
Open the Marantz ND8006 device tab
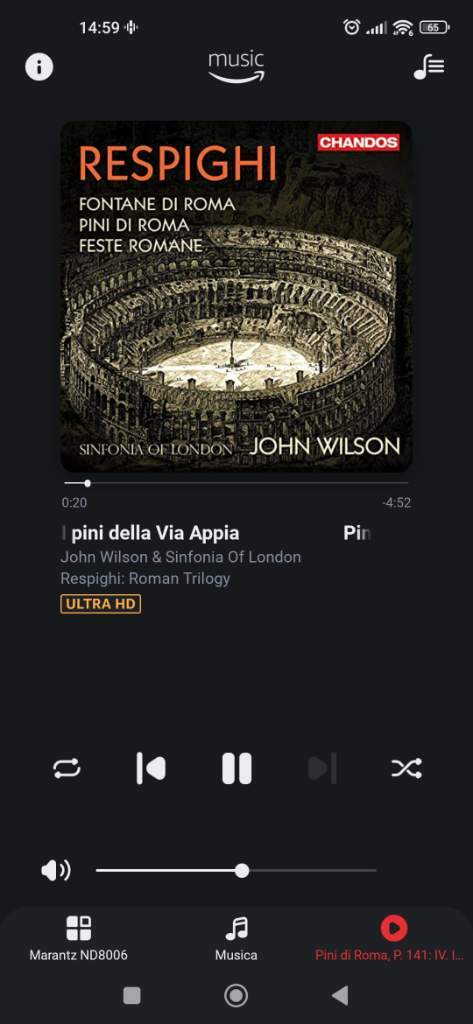click(78, 940)
